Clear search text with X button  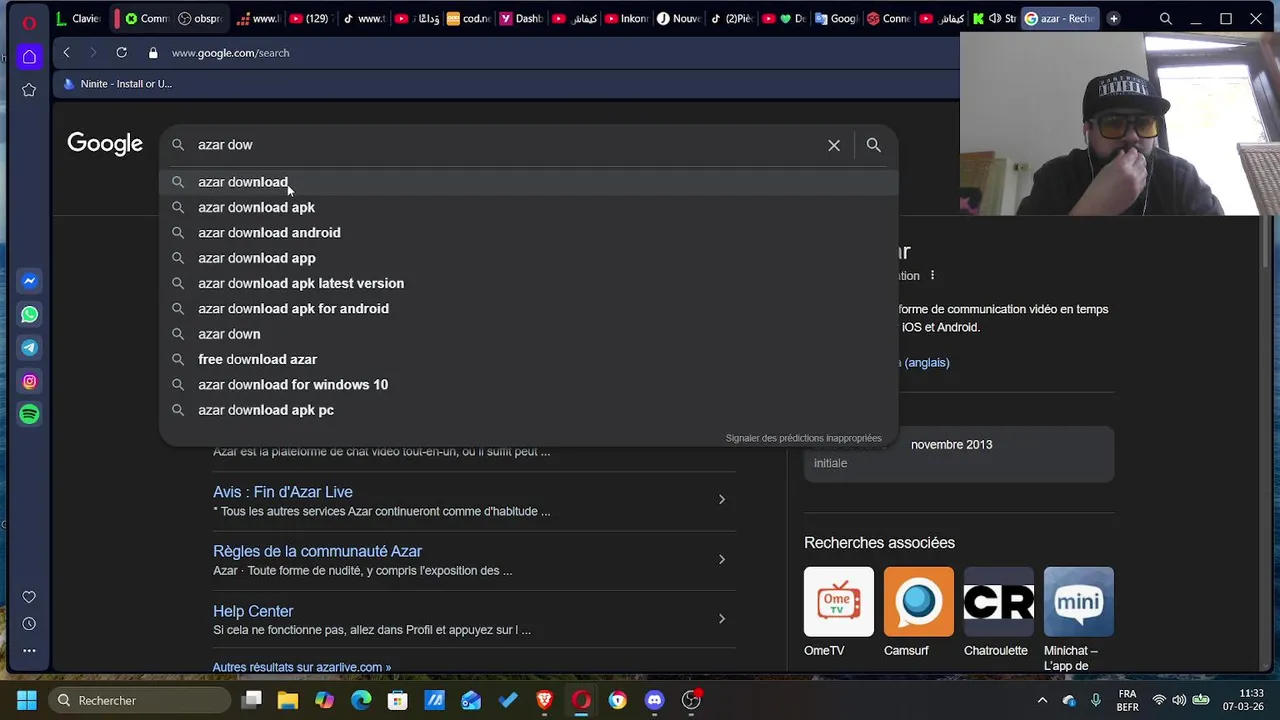[834, 145]
